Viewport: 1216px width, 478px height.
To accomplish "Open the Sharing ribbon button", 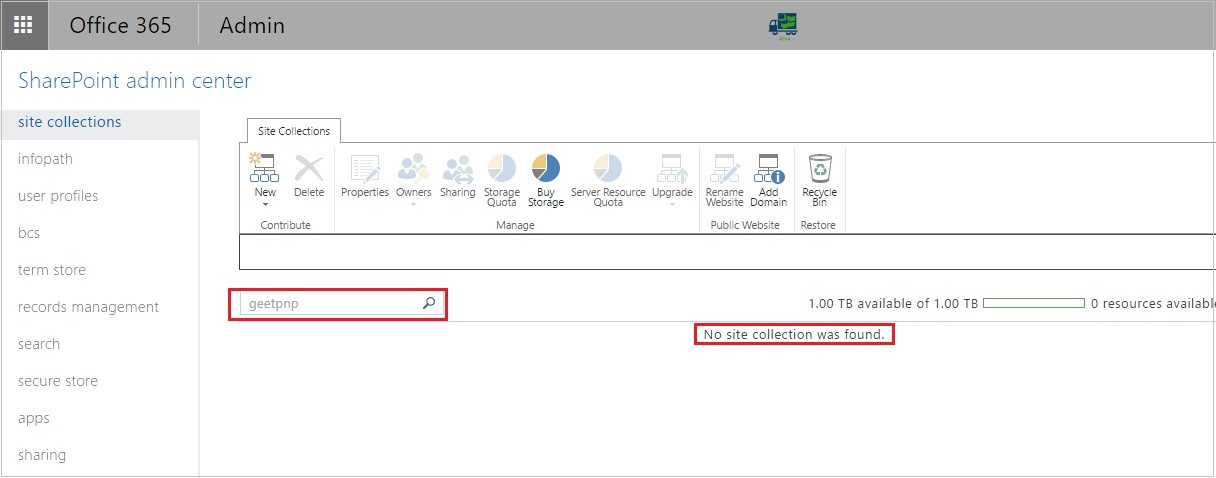I will pos(458,175).
